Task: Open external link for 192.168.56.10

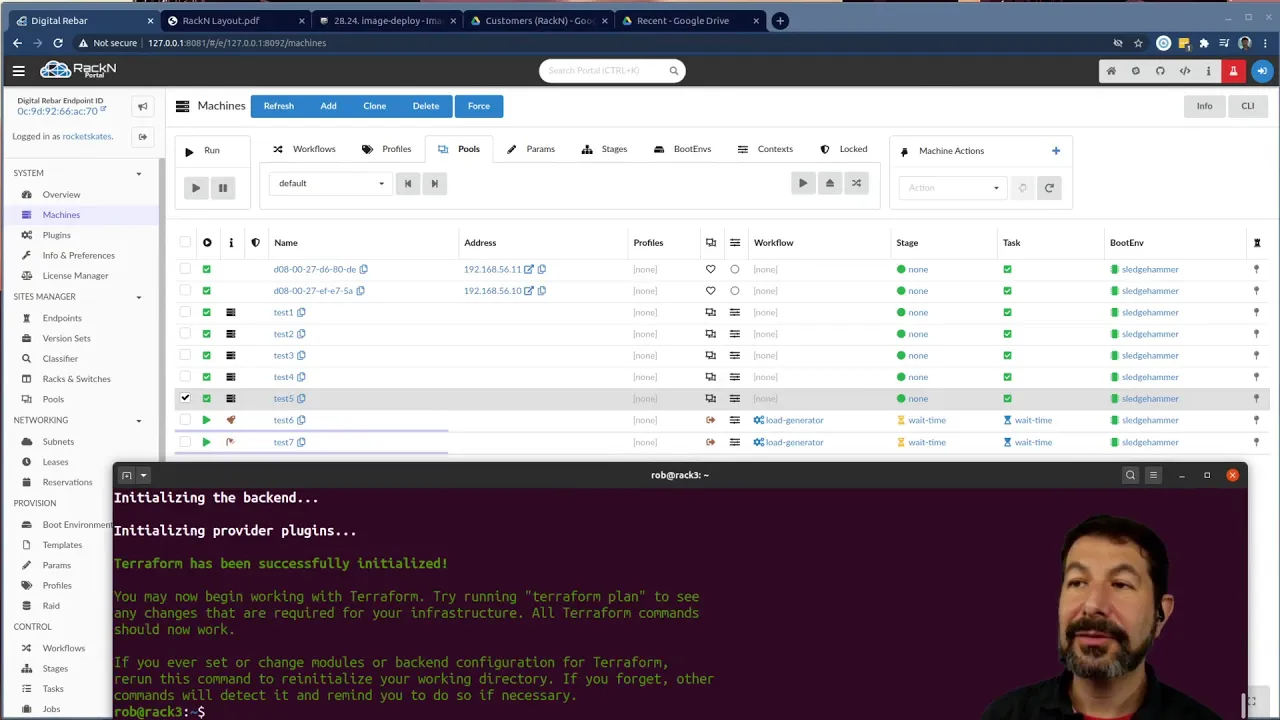Action: coord(529,291)
